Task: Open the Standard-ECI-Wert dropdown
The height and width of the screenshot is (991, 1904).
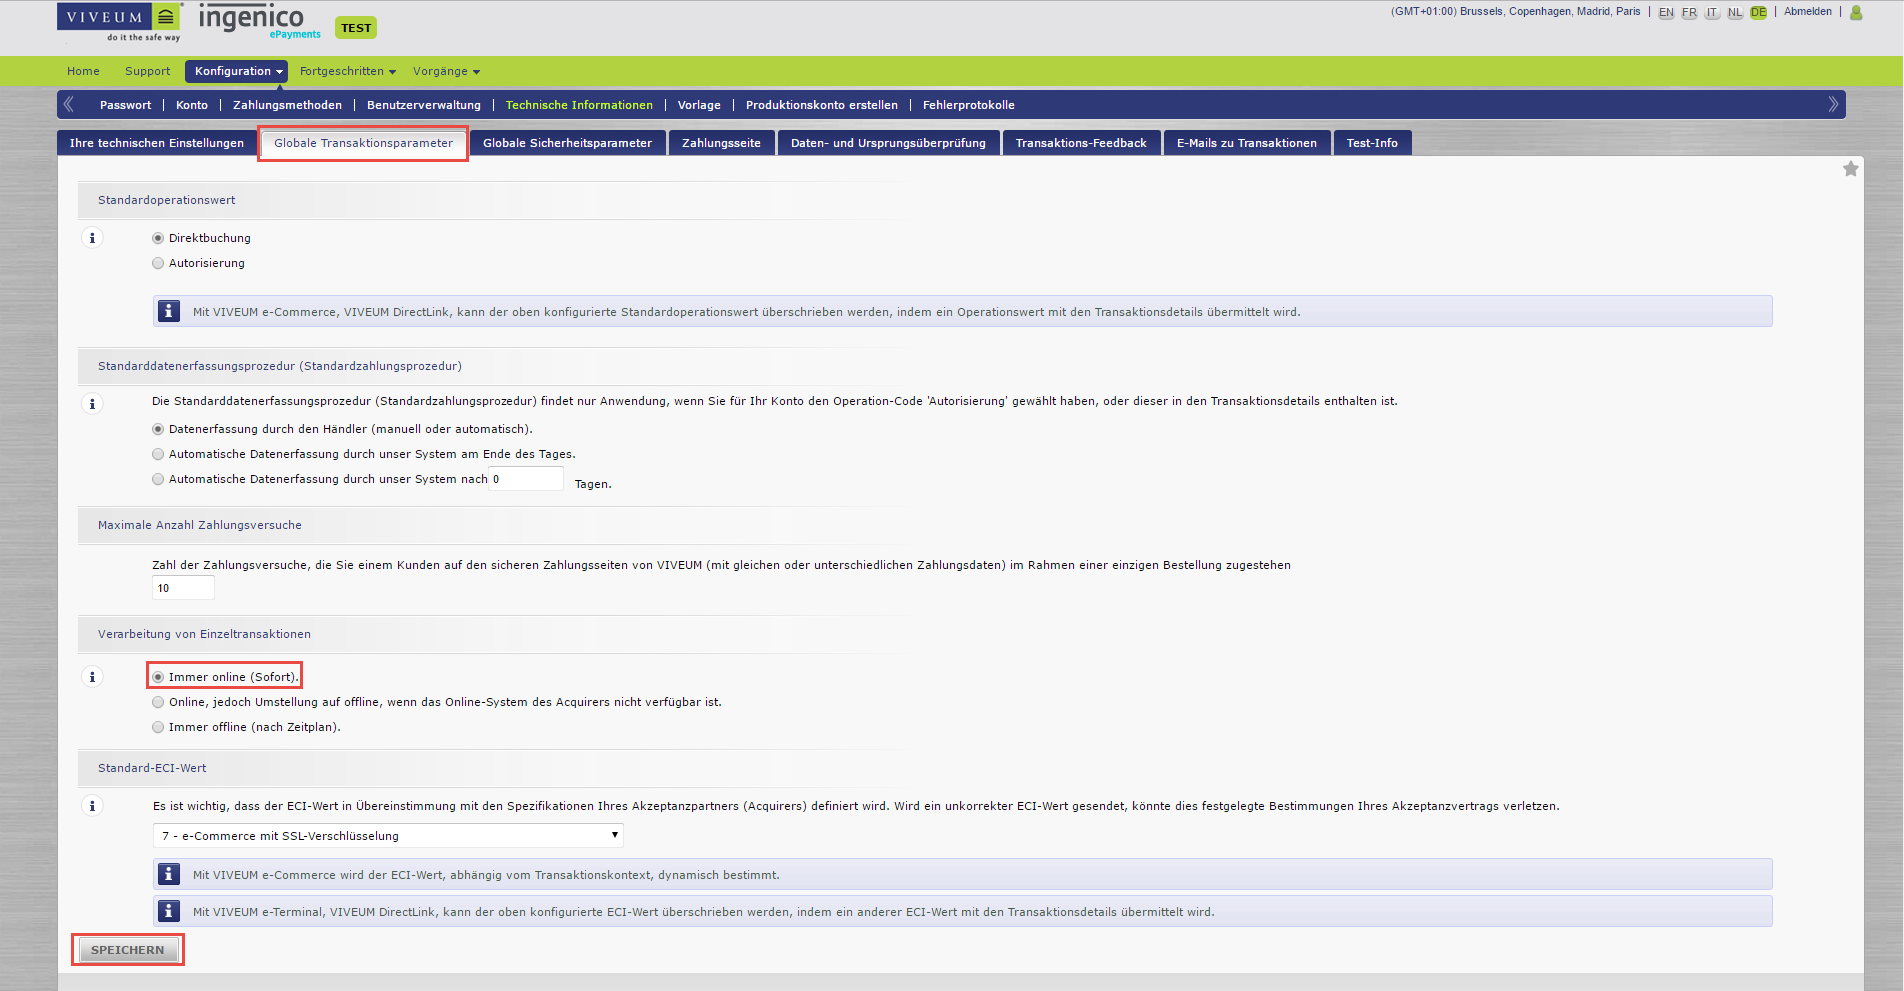Action: click(x=389, y=836)
